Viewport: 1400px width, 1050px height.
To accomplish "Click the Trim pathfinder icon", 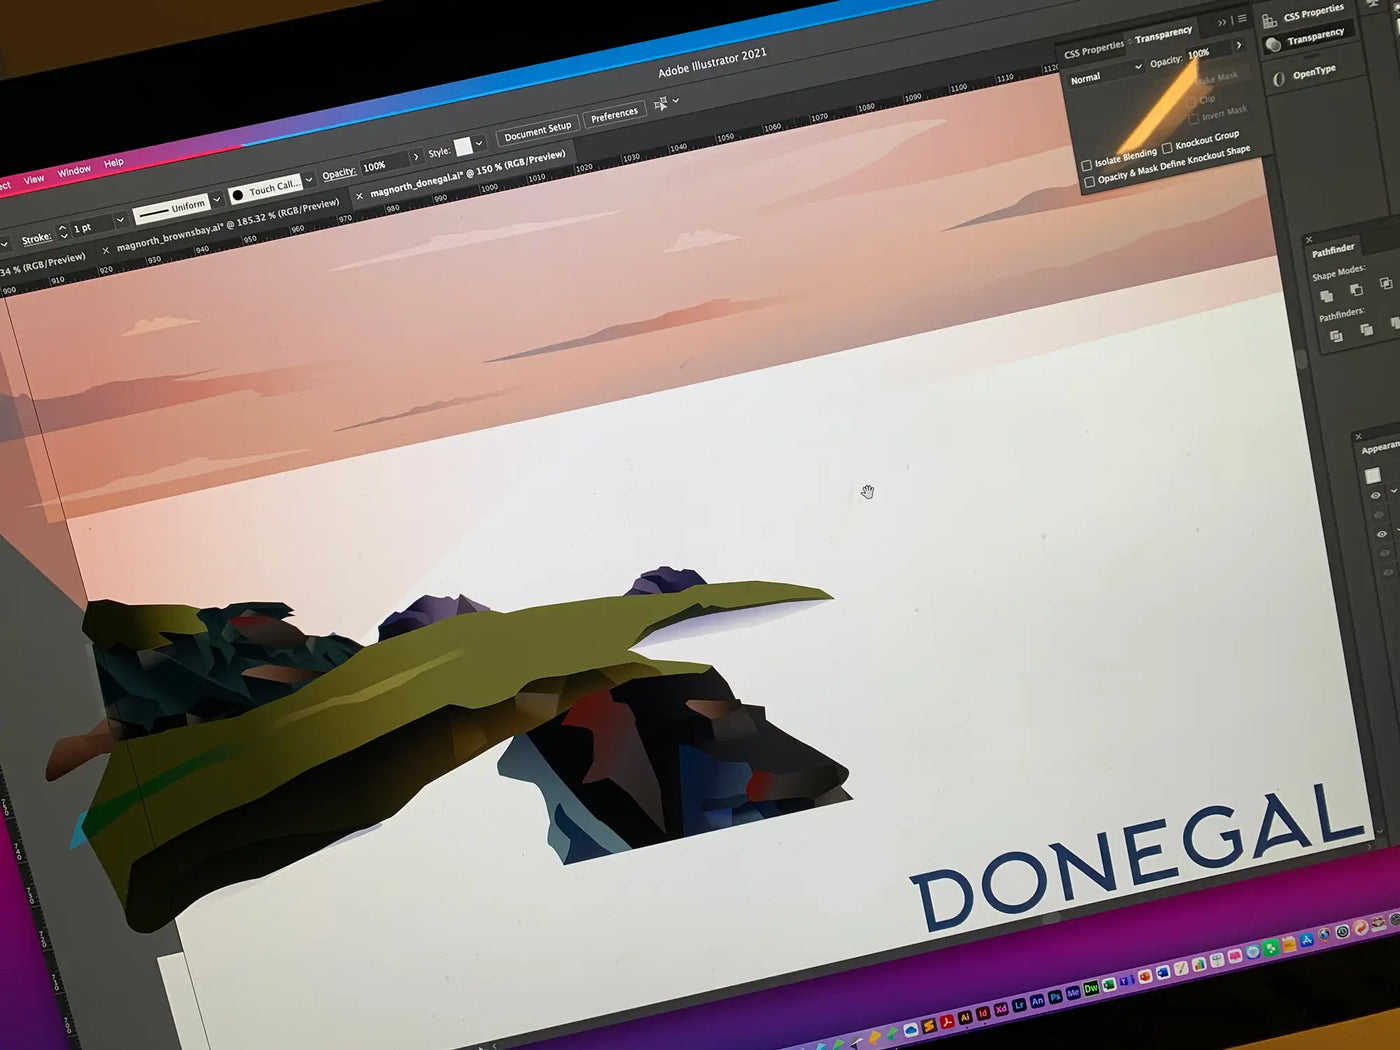I will (x=1366, y=329).
